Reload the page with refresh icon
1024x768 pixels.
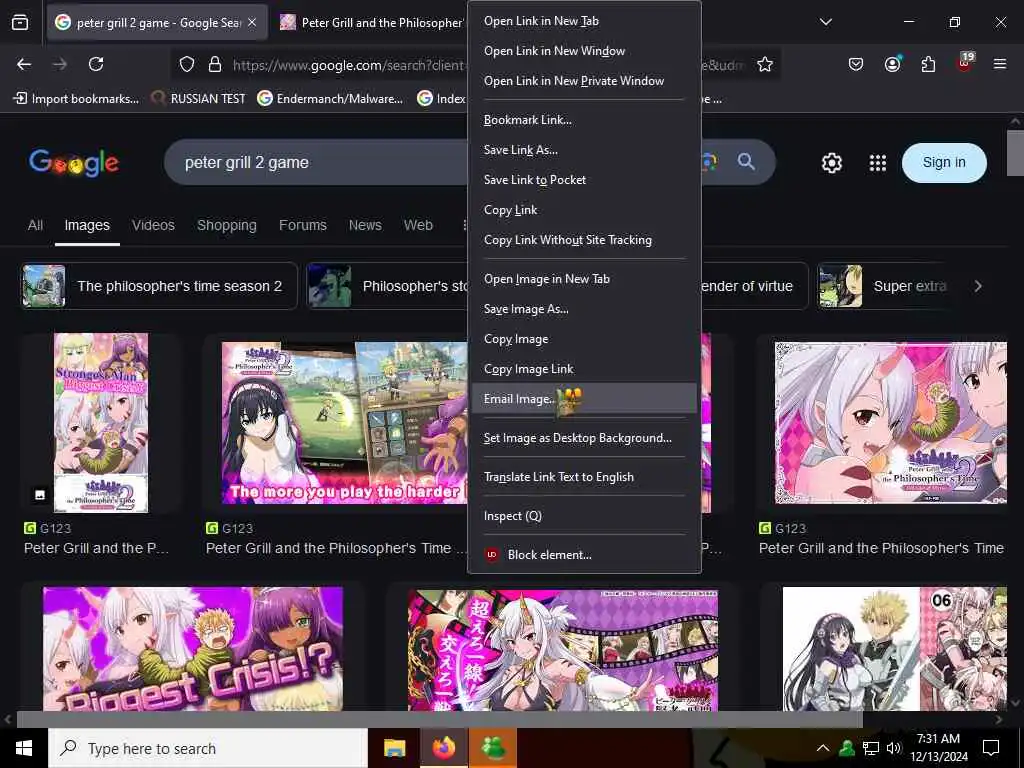96,64
